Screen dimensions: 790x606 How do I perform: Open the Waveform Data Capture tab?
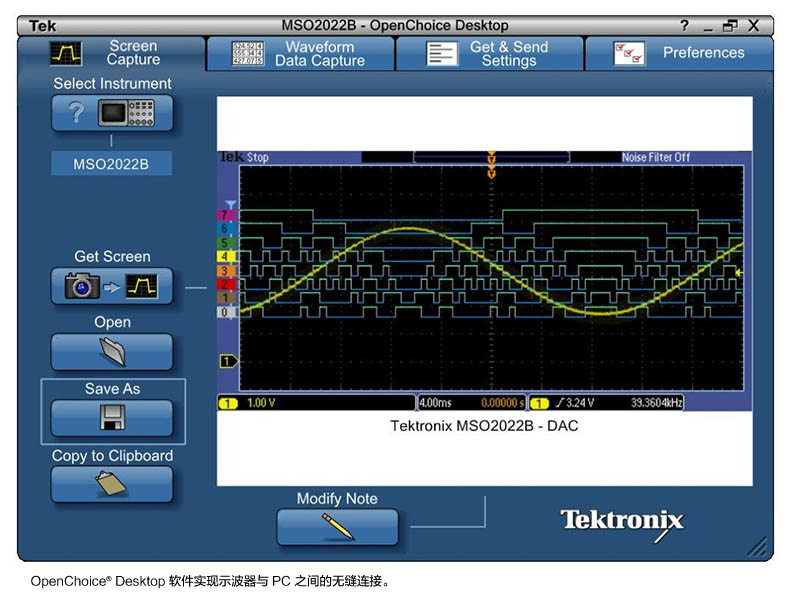click(x=301, y=53)
